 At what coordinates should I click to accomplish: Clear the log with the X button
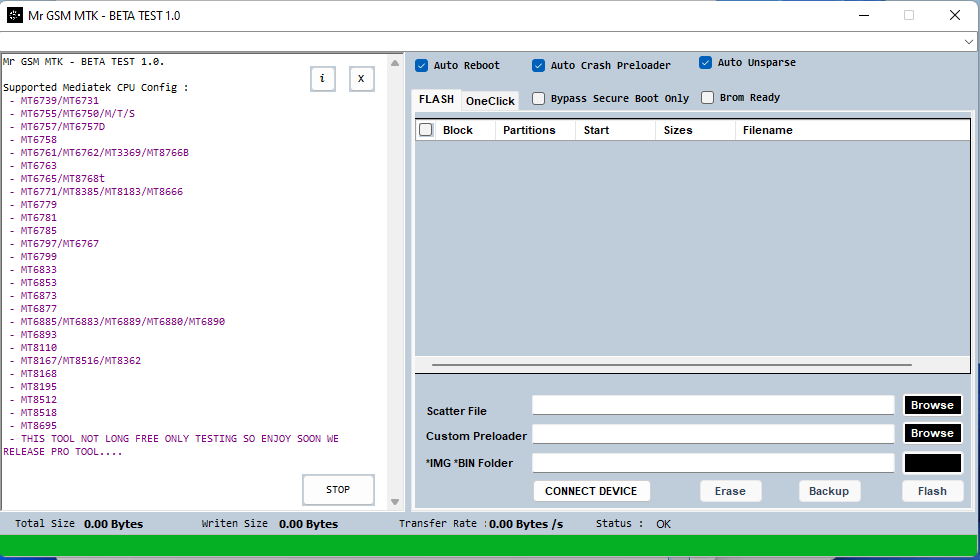point(361,79)
